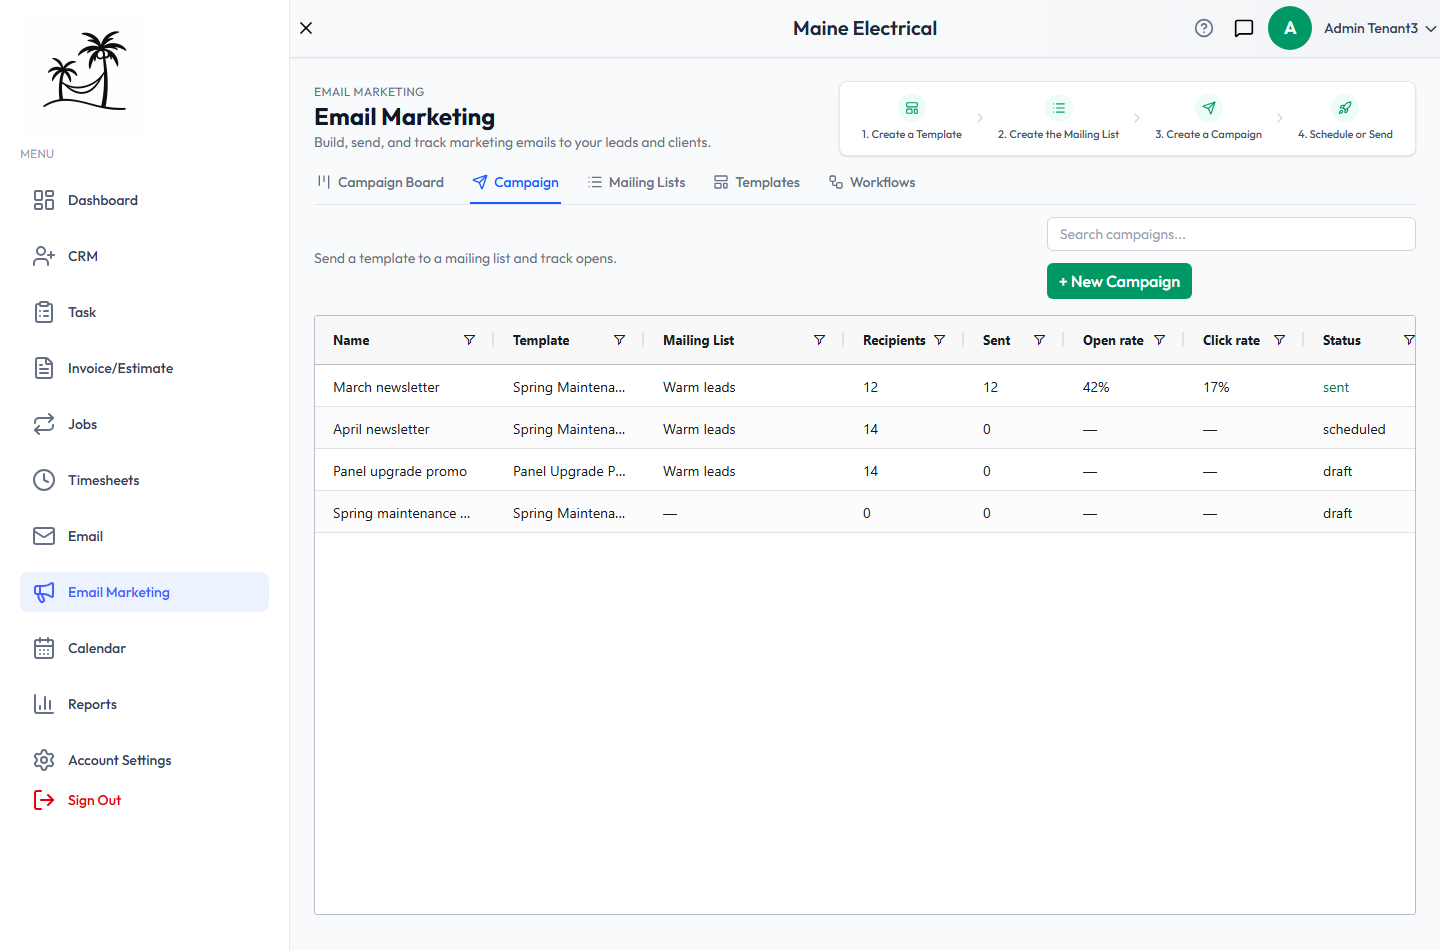Close the sidebar with X icon
This screenshot has width=1440, height=950.
pos(306,28)
